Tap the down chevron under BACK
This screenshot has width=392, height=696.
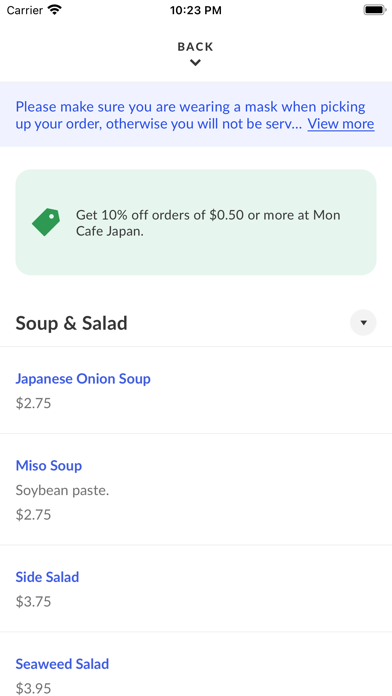(195, 63)
